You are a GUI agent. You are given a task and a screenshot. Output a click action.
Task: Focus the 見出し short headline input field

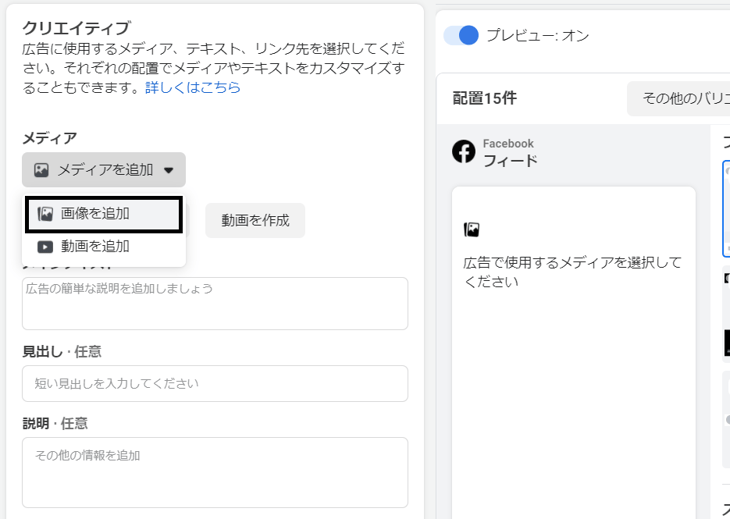click(215, 383)
